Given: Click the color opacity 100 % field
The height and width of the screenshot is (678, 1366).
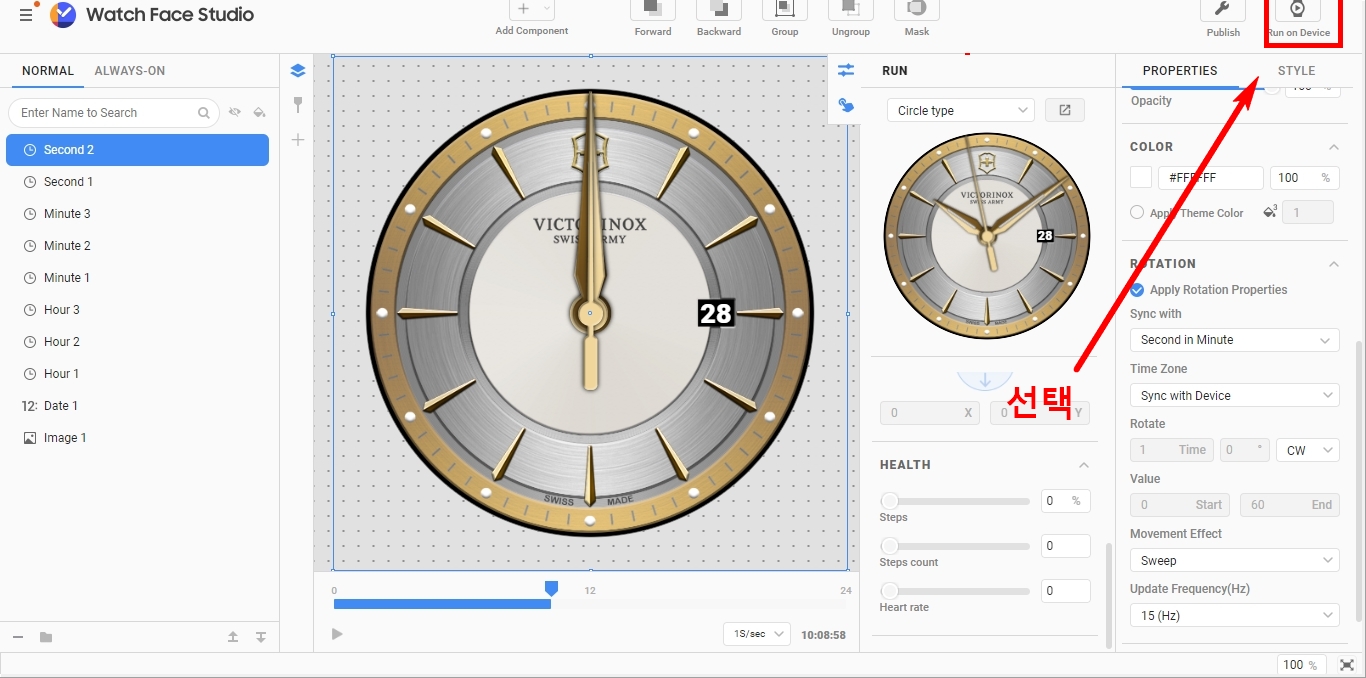Looking at the screenshot, I should tap(1304, 178).
